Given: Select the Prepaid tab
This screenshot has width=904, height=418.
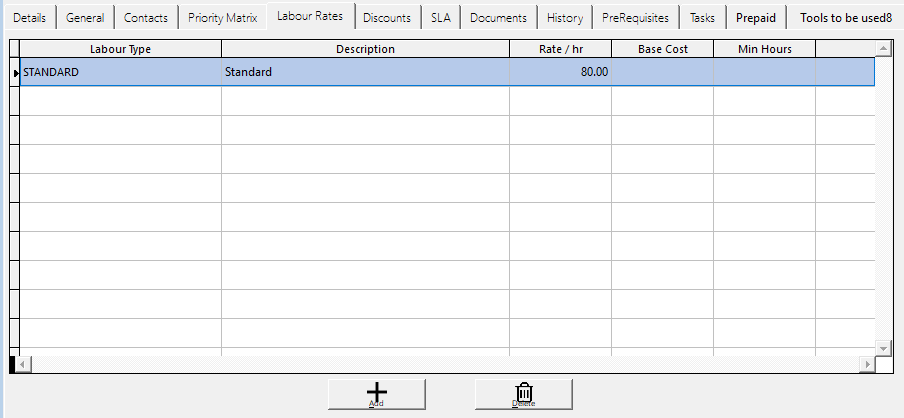Looking at the screenshot, I should 756,18.
